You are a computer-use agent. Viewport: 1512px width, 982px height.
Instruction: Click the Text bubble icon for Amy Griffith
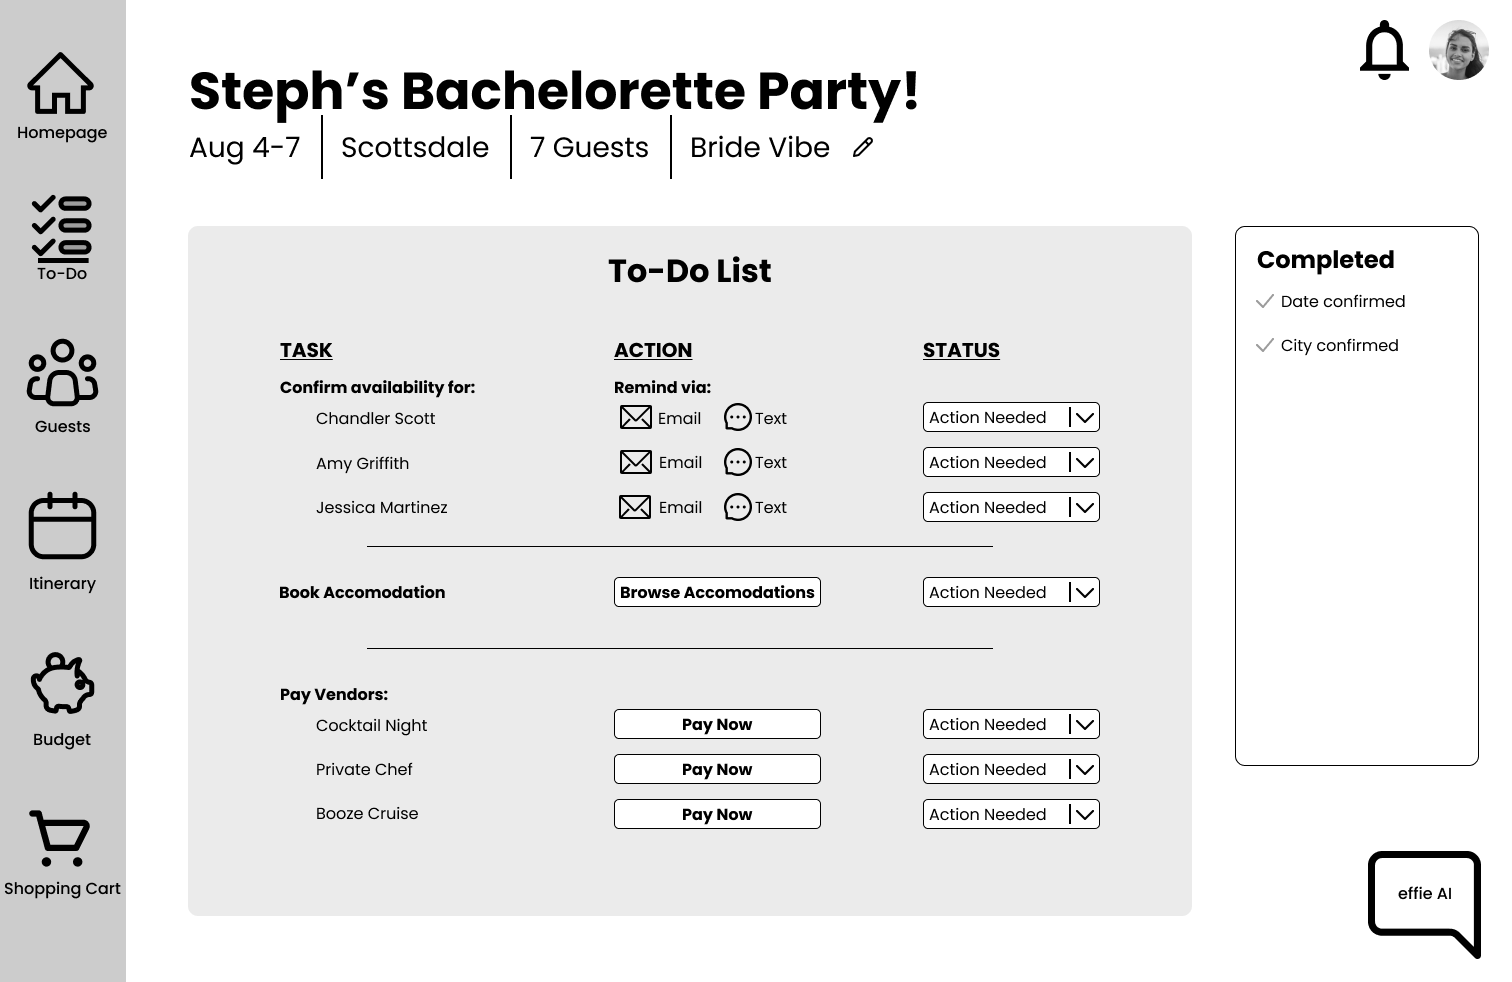(737, 462)
